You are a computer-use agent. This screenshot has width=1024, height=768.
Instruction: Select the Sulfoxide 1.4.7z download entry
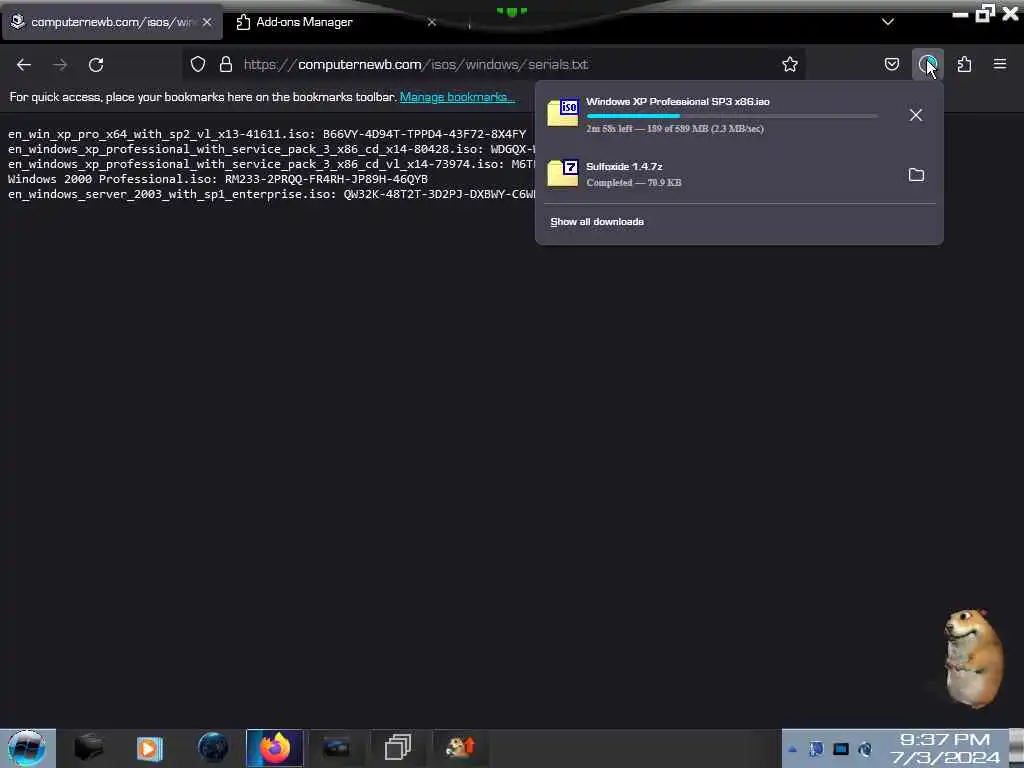[x=739, y=174]
